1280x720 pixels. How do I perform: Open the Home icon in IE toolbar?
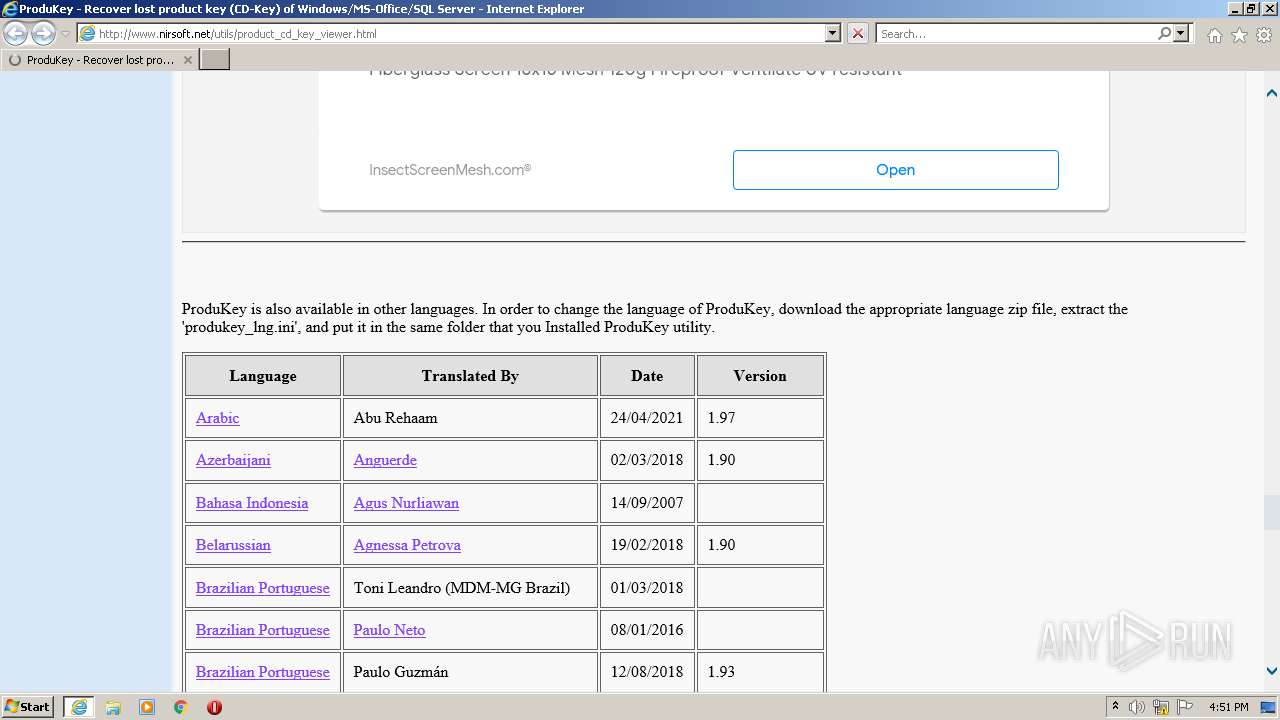tap(1214, 35)
